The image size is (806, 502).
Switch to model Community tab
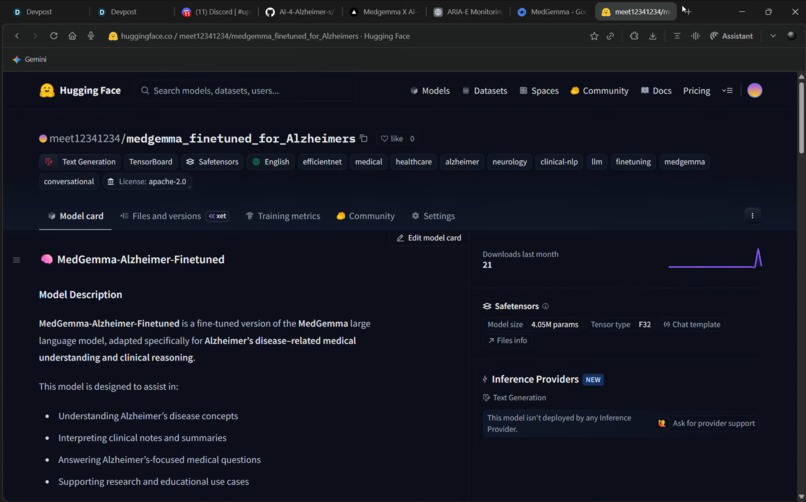(365, 216)
